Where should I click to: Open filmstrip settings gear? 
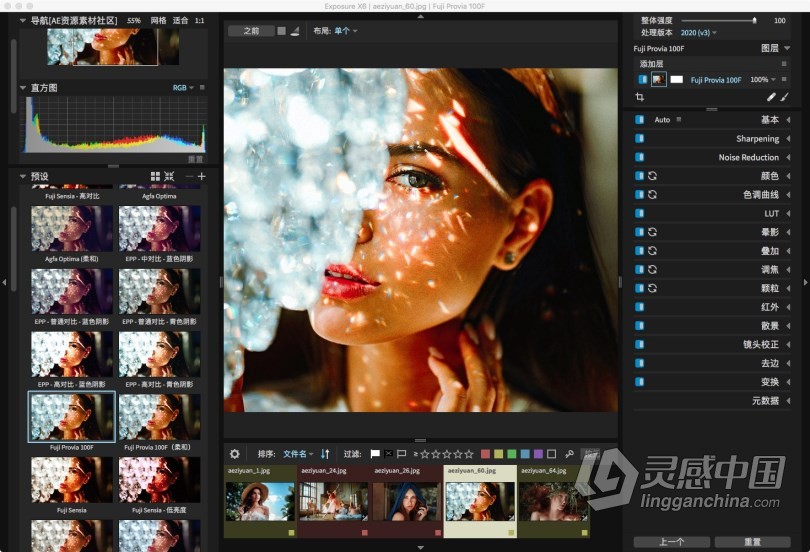click(235, 454)
